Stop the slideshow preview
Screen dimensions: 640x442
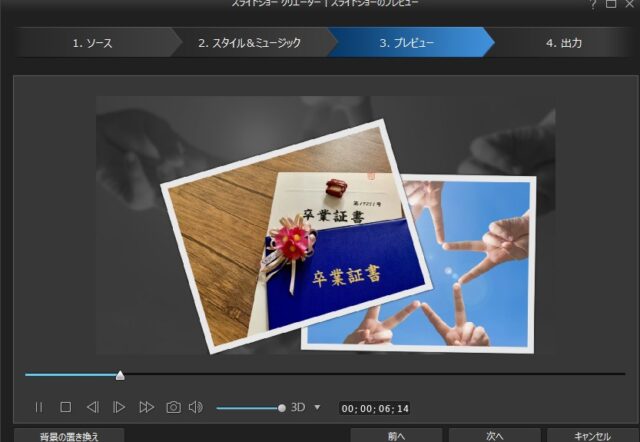coord(65,407)
